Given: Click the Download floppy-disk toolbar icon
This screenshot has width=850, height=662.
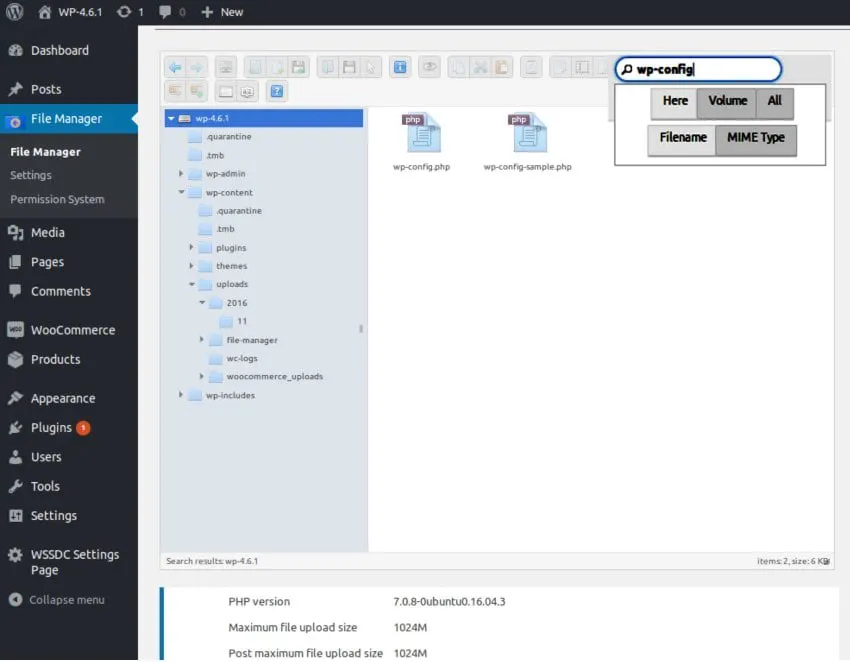Looking at the screenshot, I should 350,67.
